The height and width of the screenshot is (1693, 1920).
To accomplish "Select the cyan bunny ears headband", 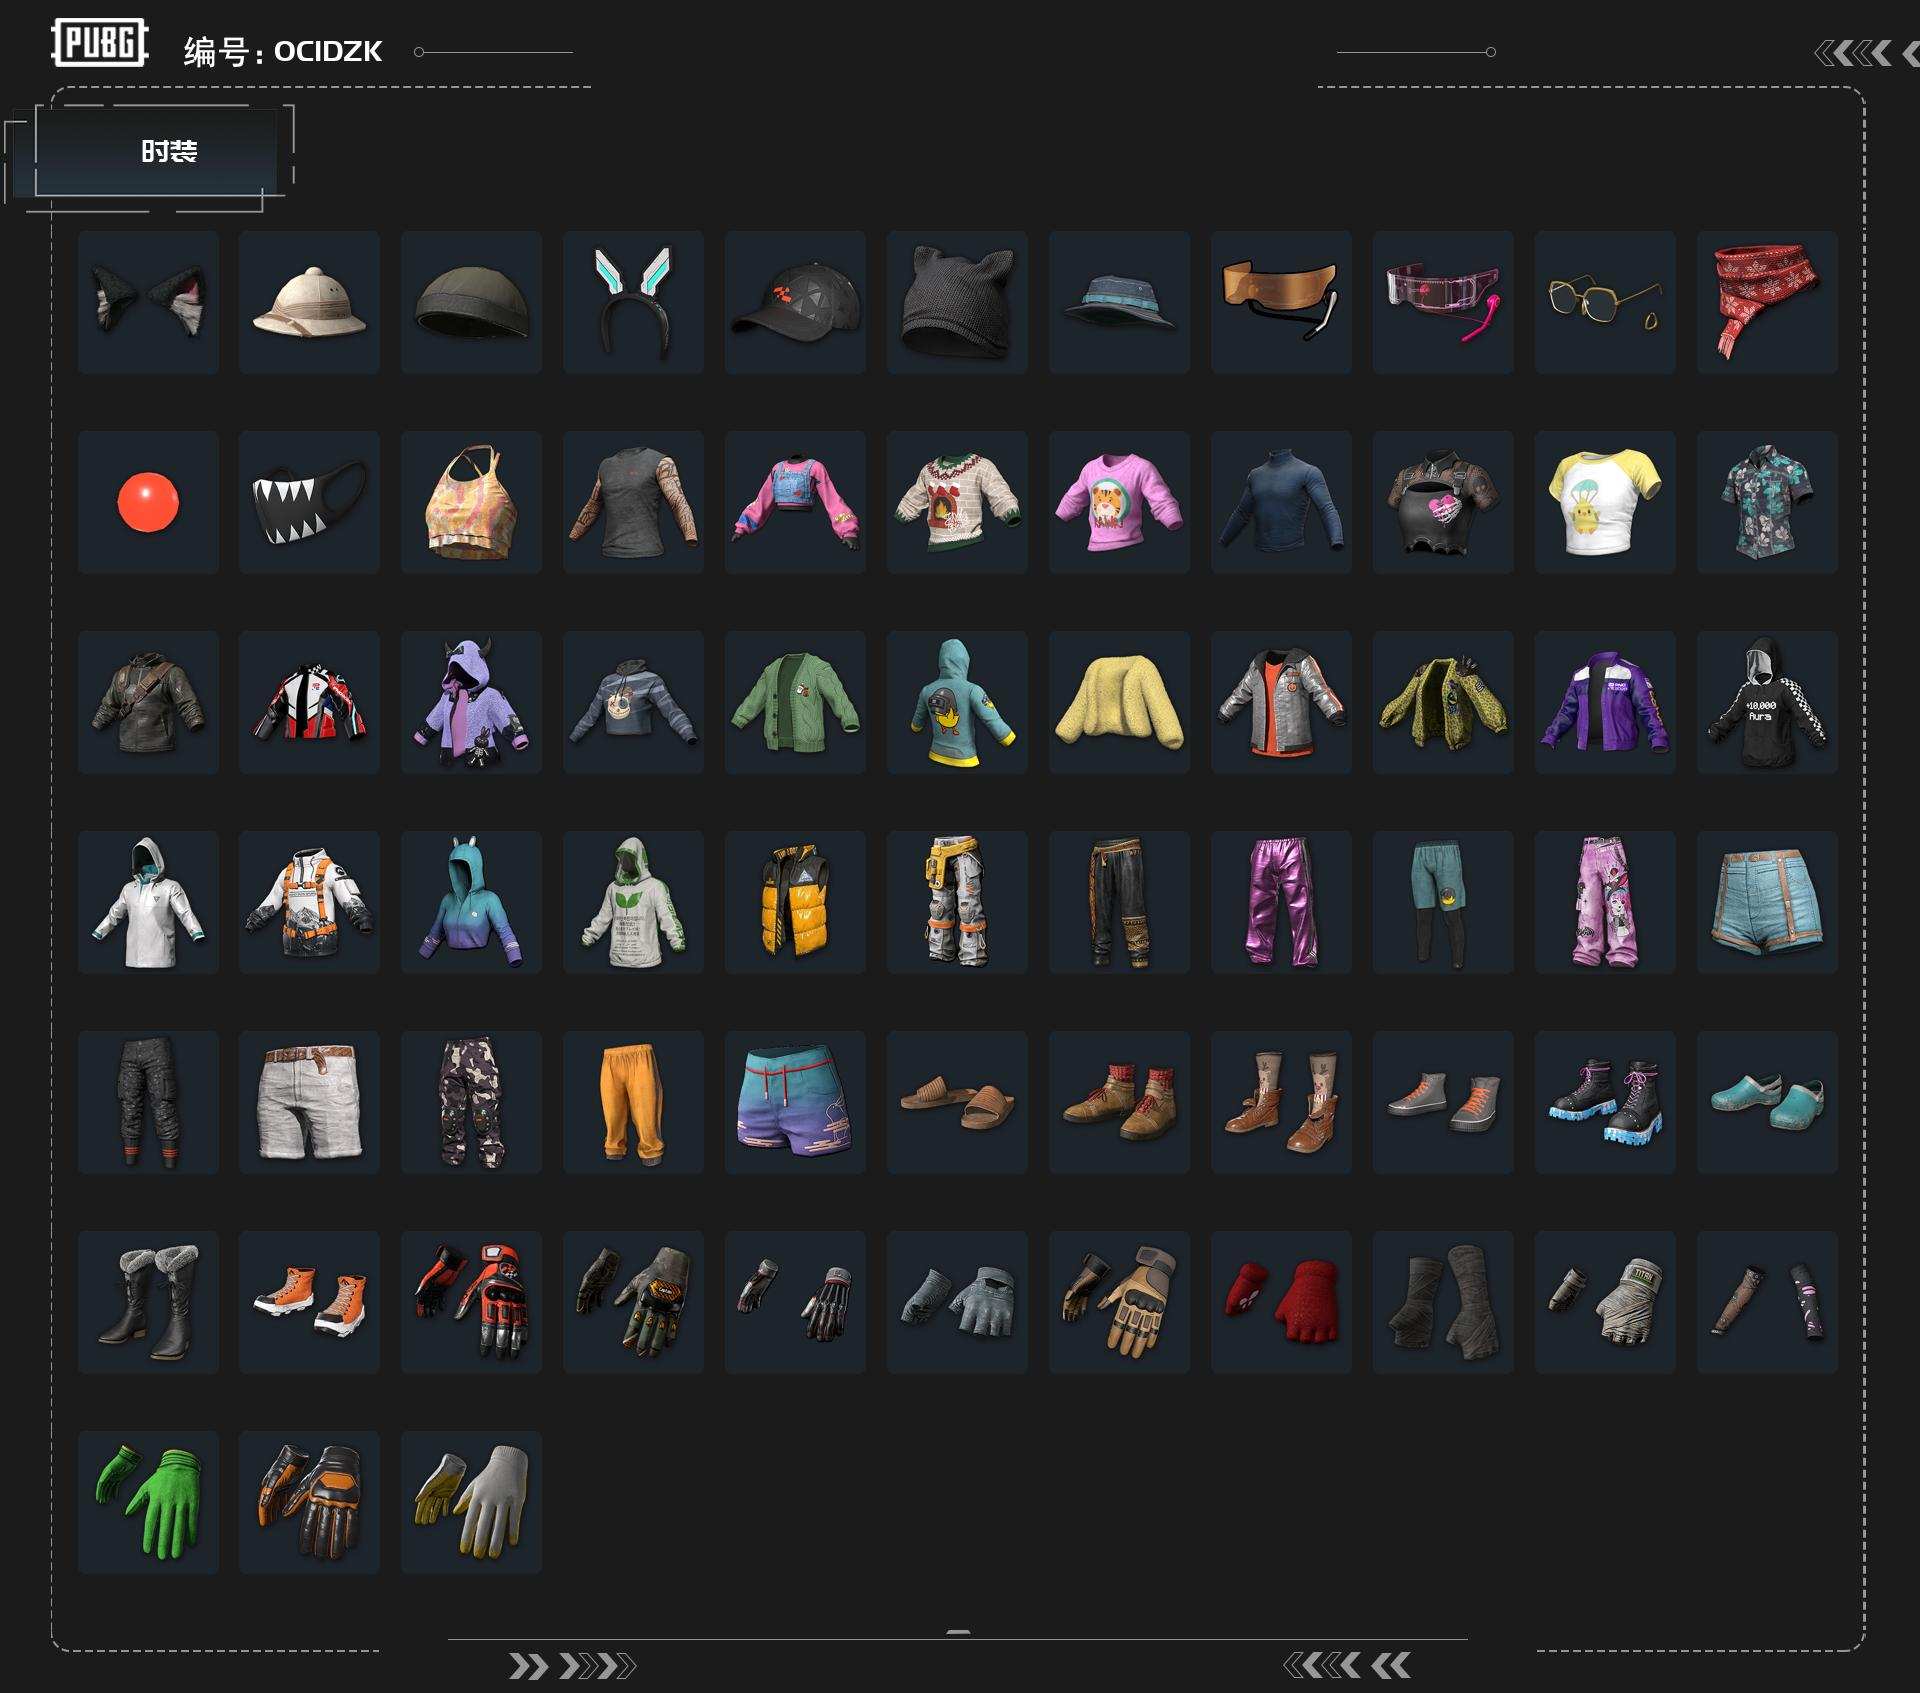I will click(x=634, y=303).
